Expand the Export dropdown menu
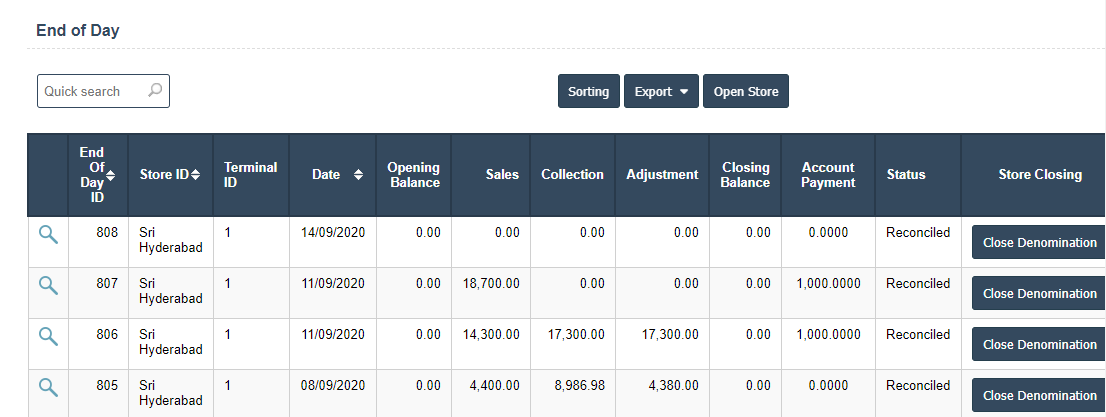The width and height of the screenshot is (1106, 417). coord(661,91)
